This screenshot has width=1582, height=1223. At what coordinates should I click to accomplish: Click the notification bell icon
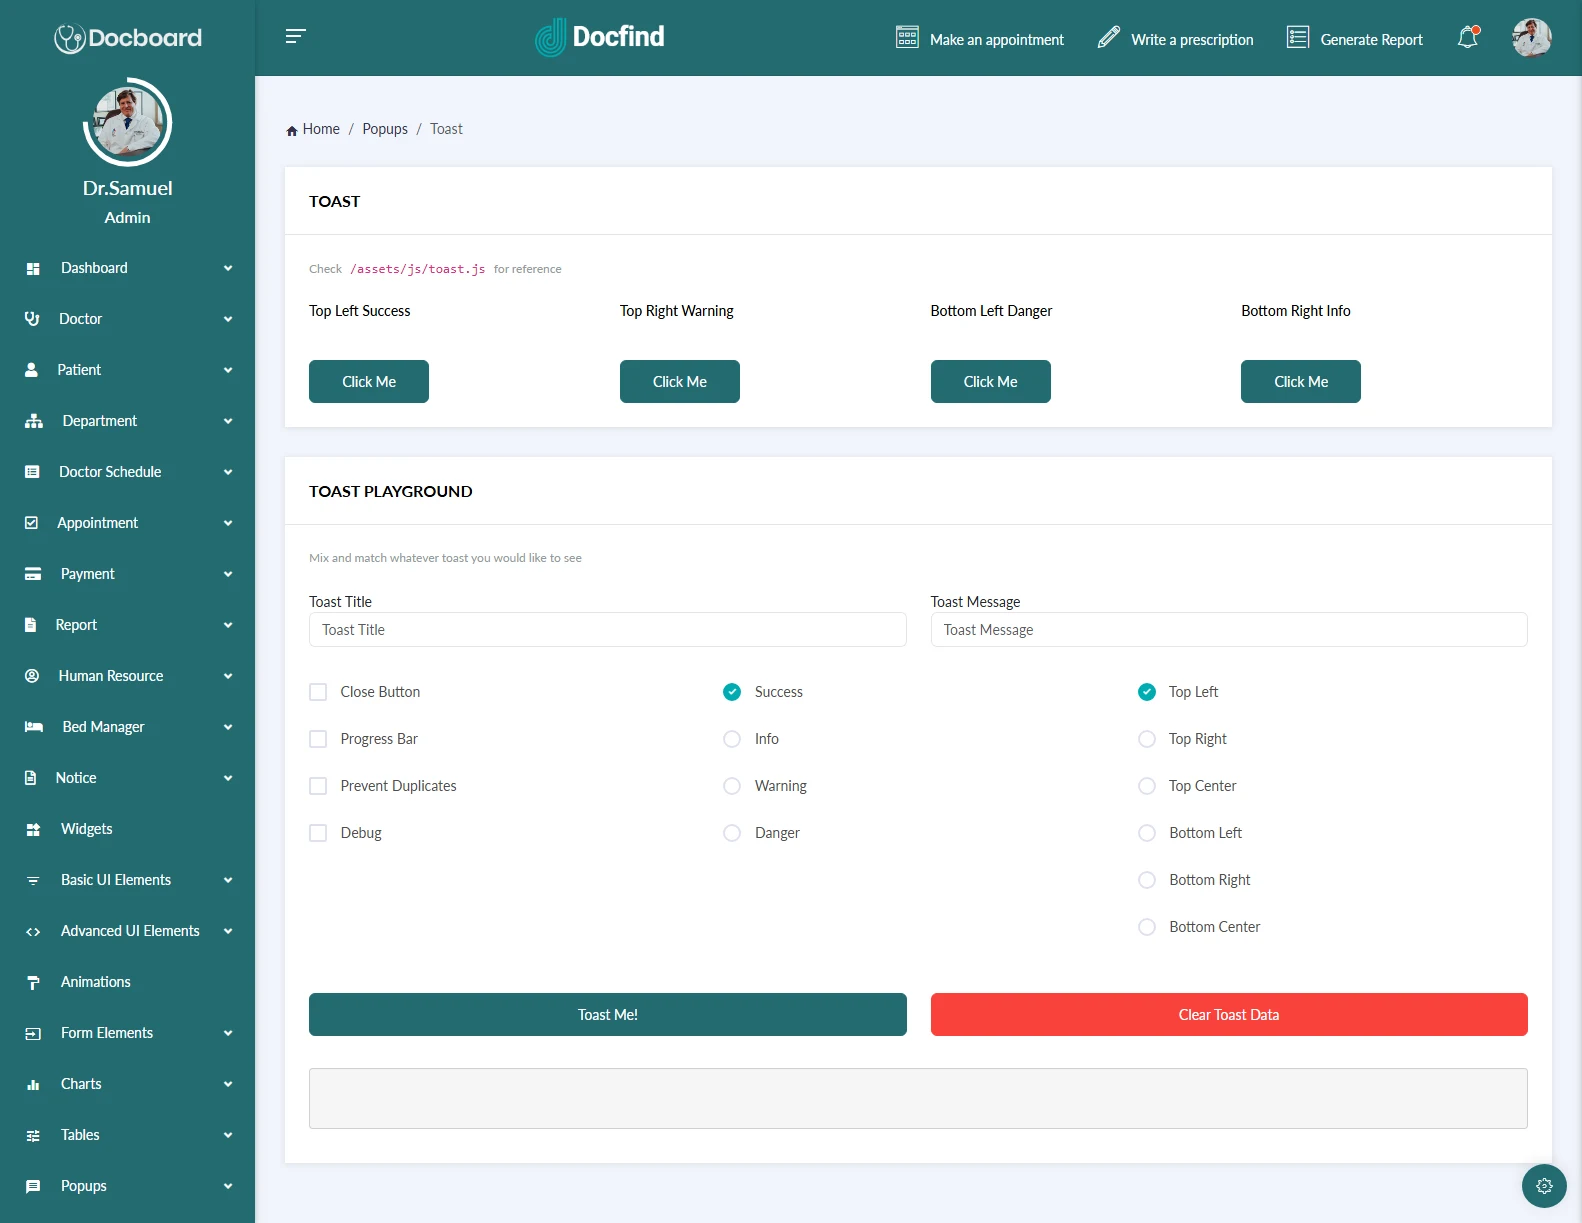pyautogui.click(x=1467, y=38)
